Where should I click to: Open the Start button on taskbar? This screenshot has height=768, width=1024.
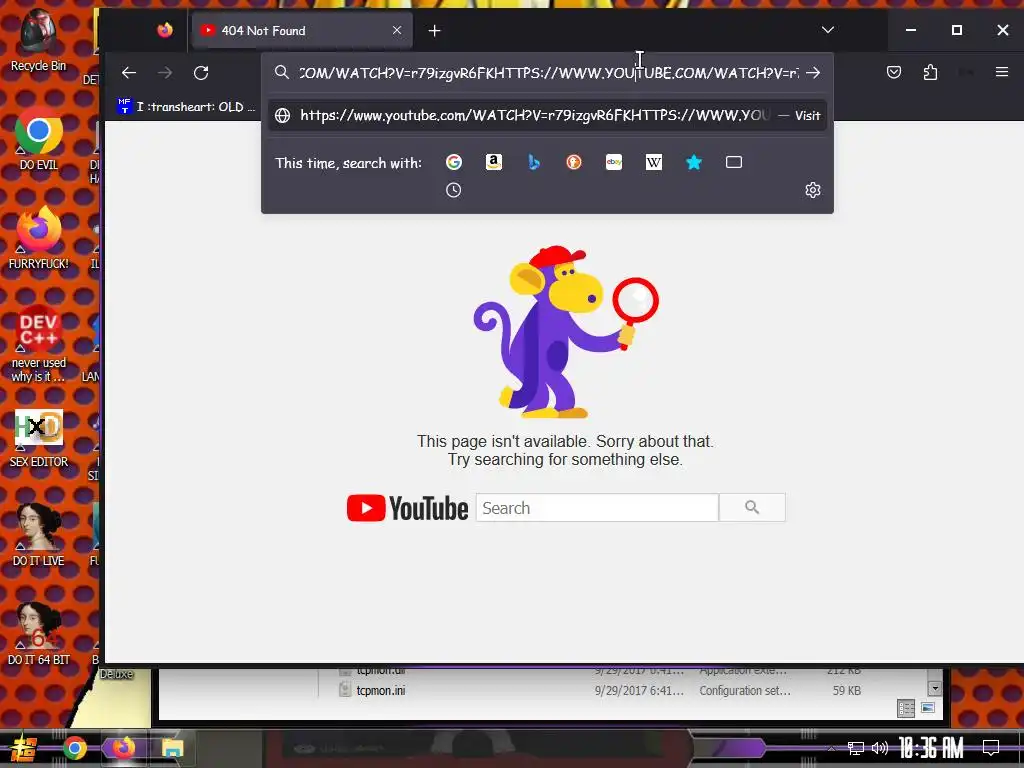point(23,748)
